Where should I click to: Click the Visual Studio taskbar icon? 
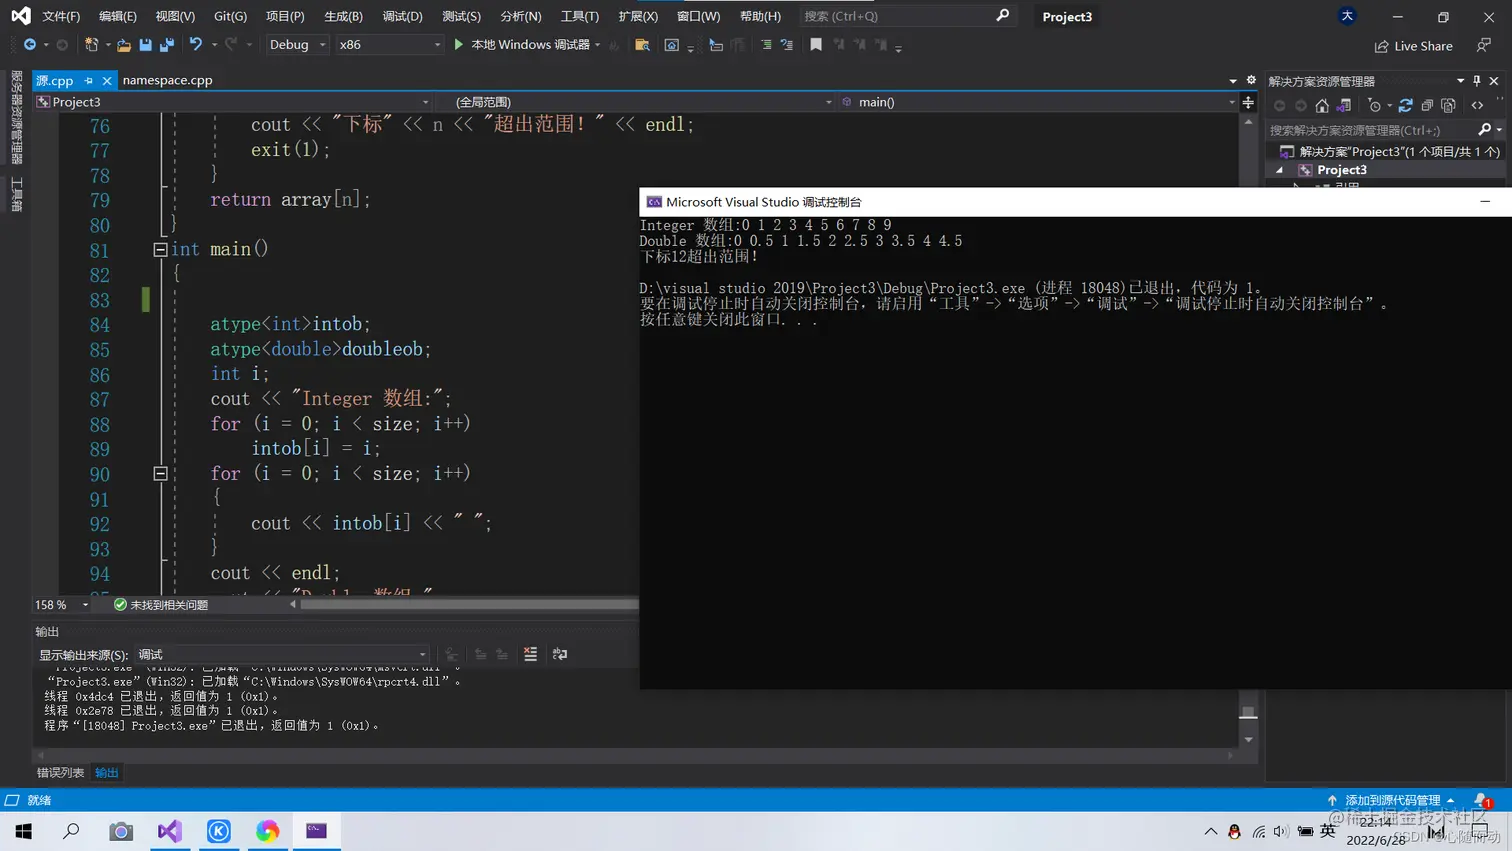170,831
